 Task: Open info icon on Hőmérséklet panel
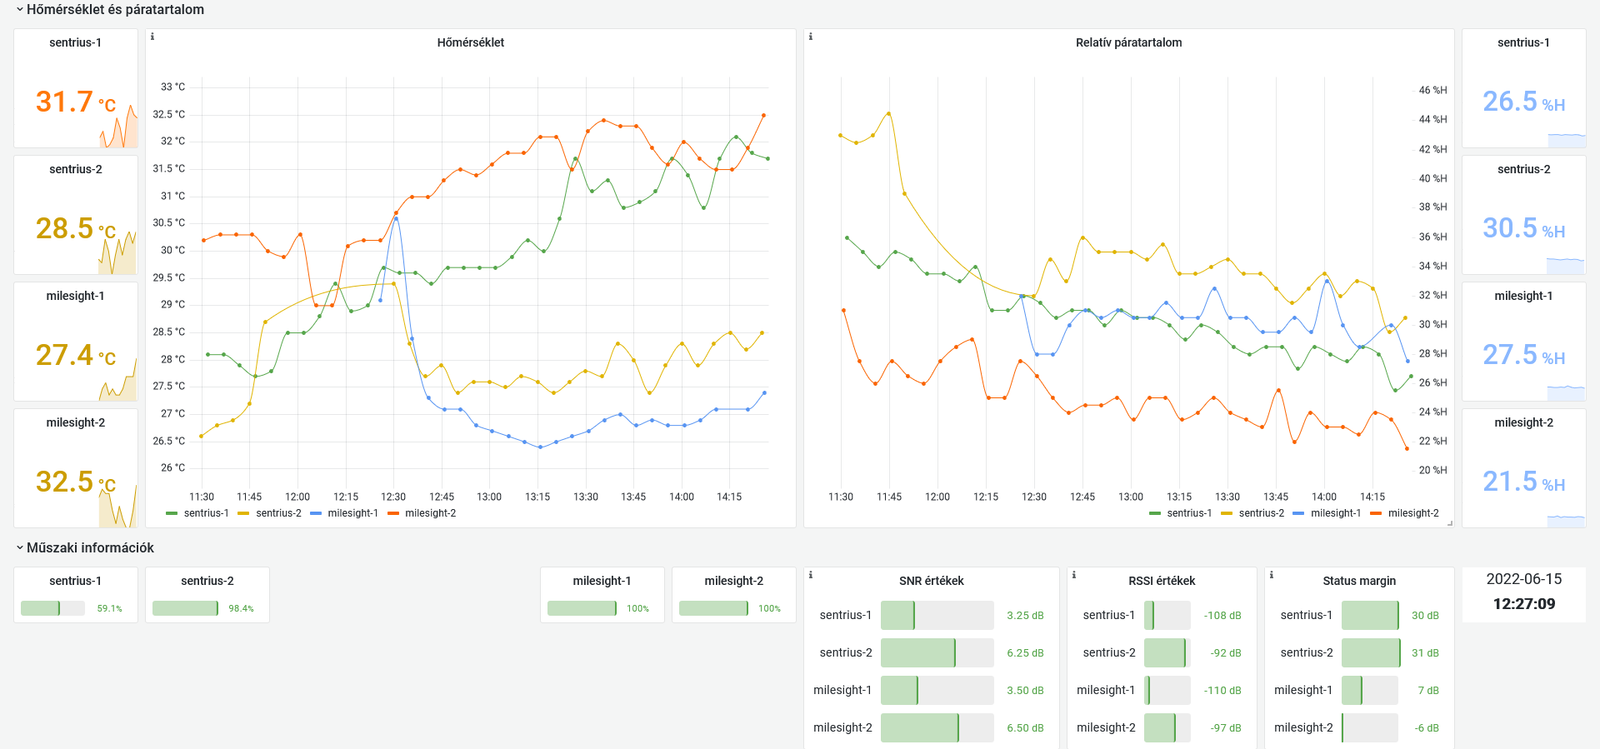click(152, 37)
